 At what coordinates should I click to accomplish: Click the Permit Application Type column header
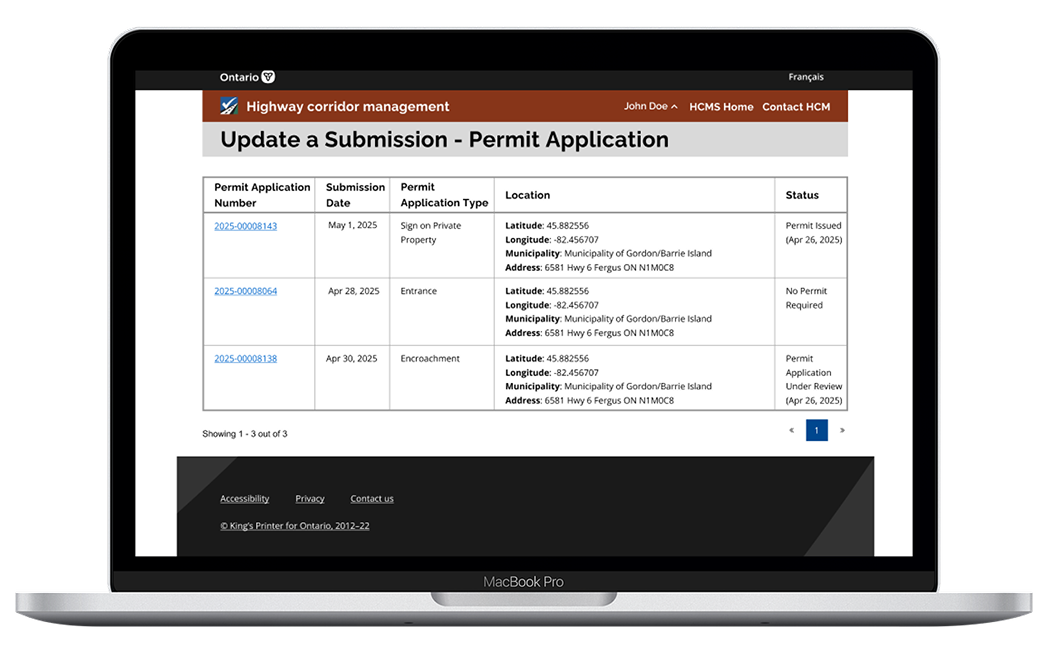coord(444,195)
